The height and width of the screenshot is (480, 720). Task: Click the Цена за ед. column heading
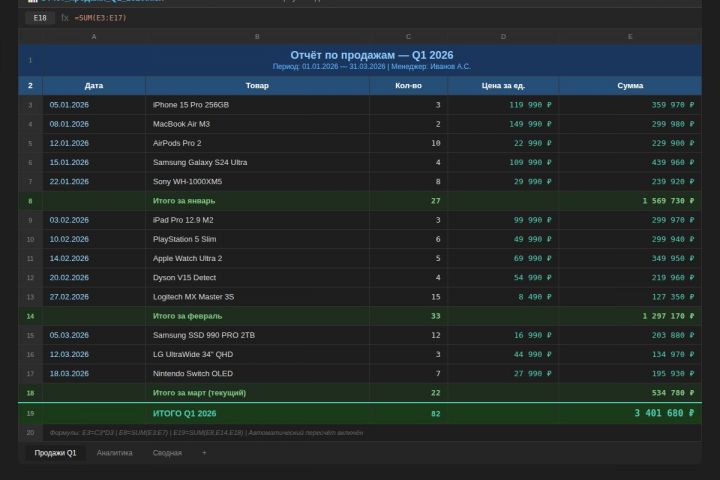coord(503,86)
